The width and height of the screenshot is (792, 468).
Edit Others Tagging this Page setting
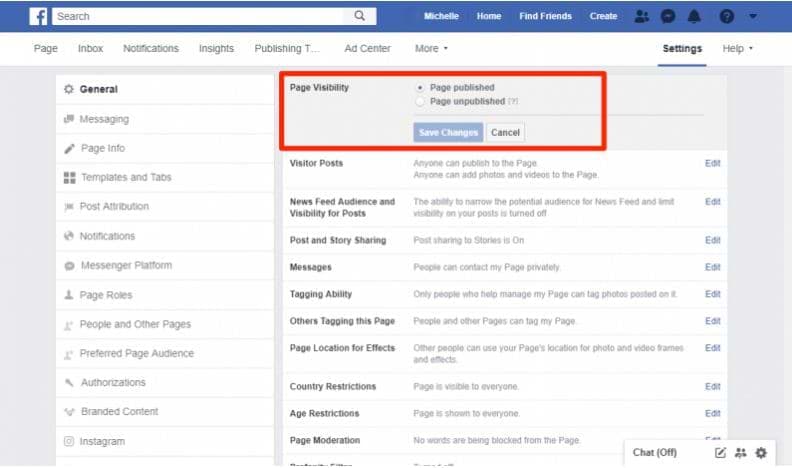[x=712, y=321]
